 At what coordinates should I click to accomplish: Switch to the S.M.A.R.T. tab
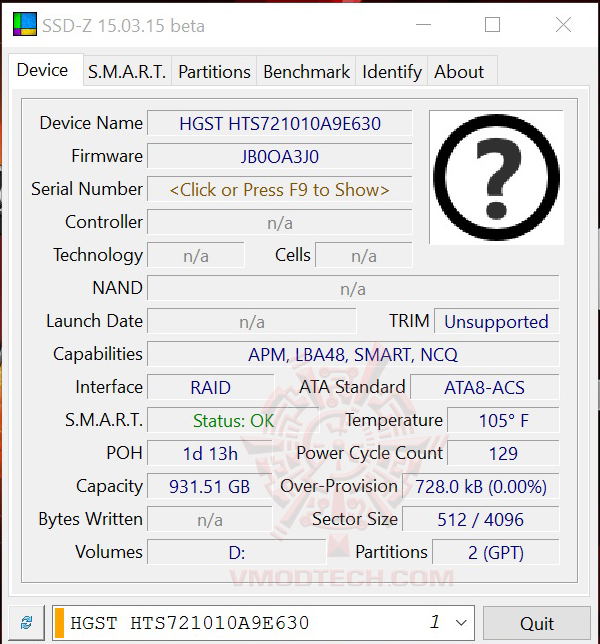[125, 72]
